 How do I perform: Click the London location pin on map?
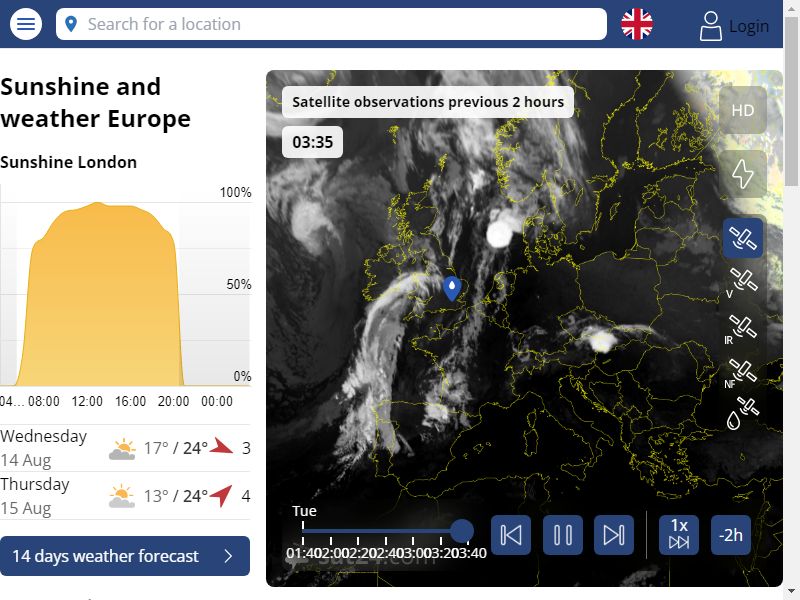pyautogui.click(x=452, y=288)
